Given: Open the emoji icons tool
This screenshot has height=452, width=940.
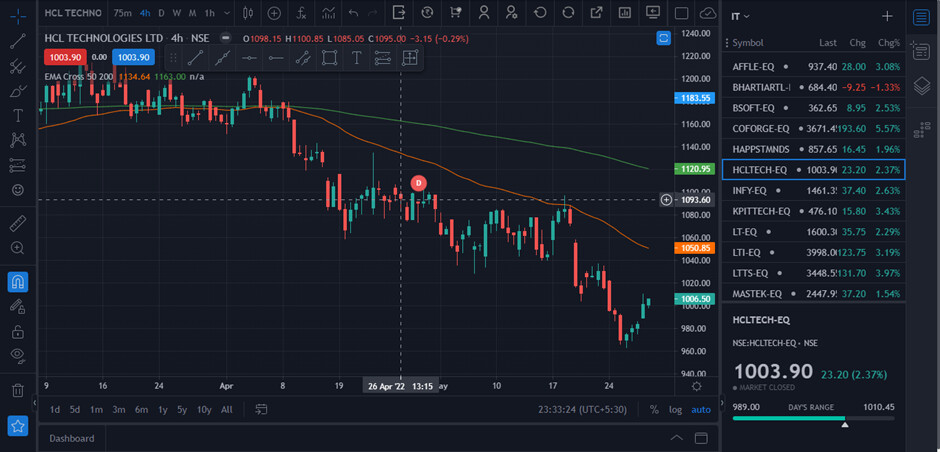Looking at the screenshot, I should pyautogui.click(x=18, y=189).
